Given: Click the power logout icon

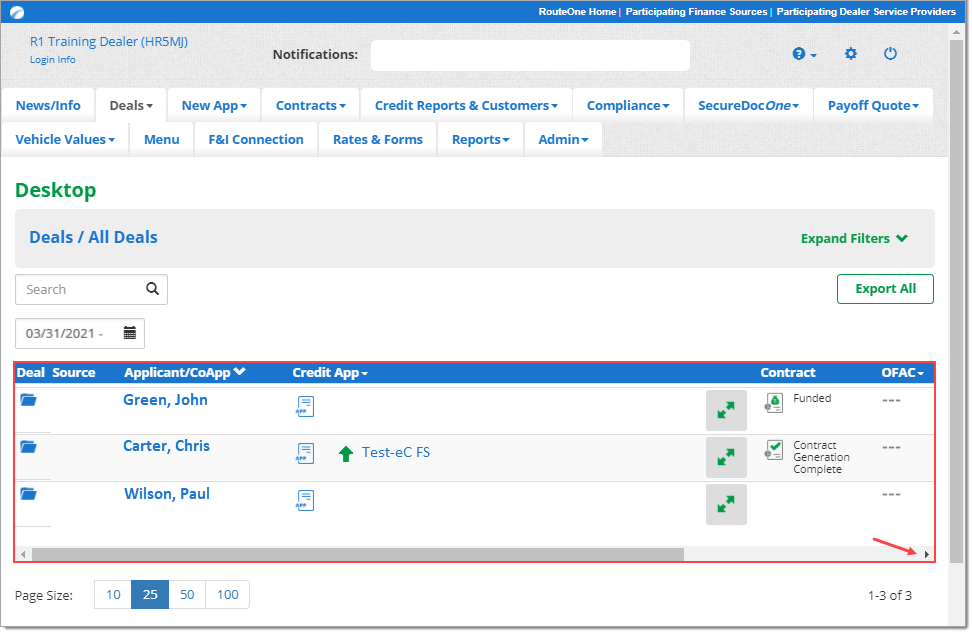Looking at the screenshot, I should (x=890, y=54).
